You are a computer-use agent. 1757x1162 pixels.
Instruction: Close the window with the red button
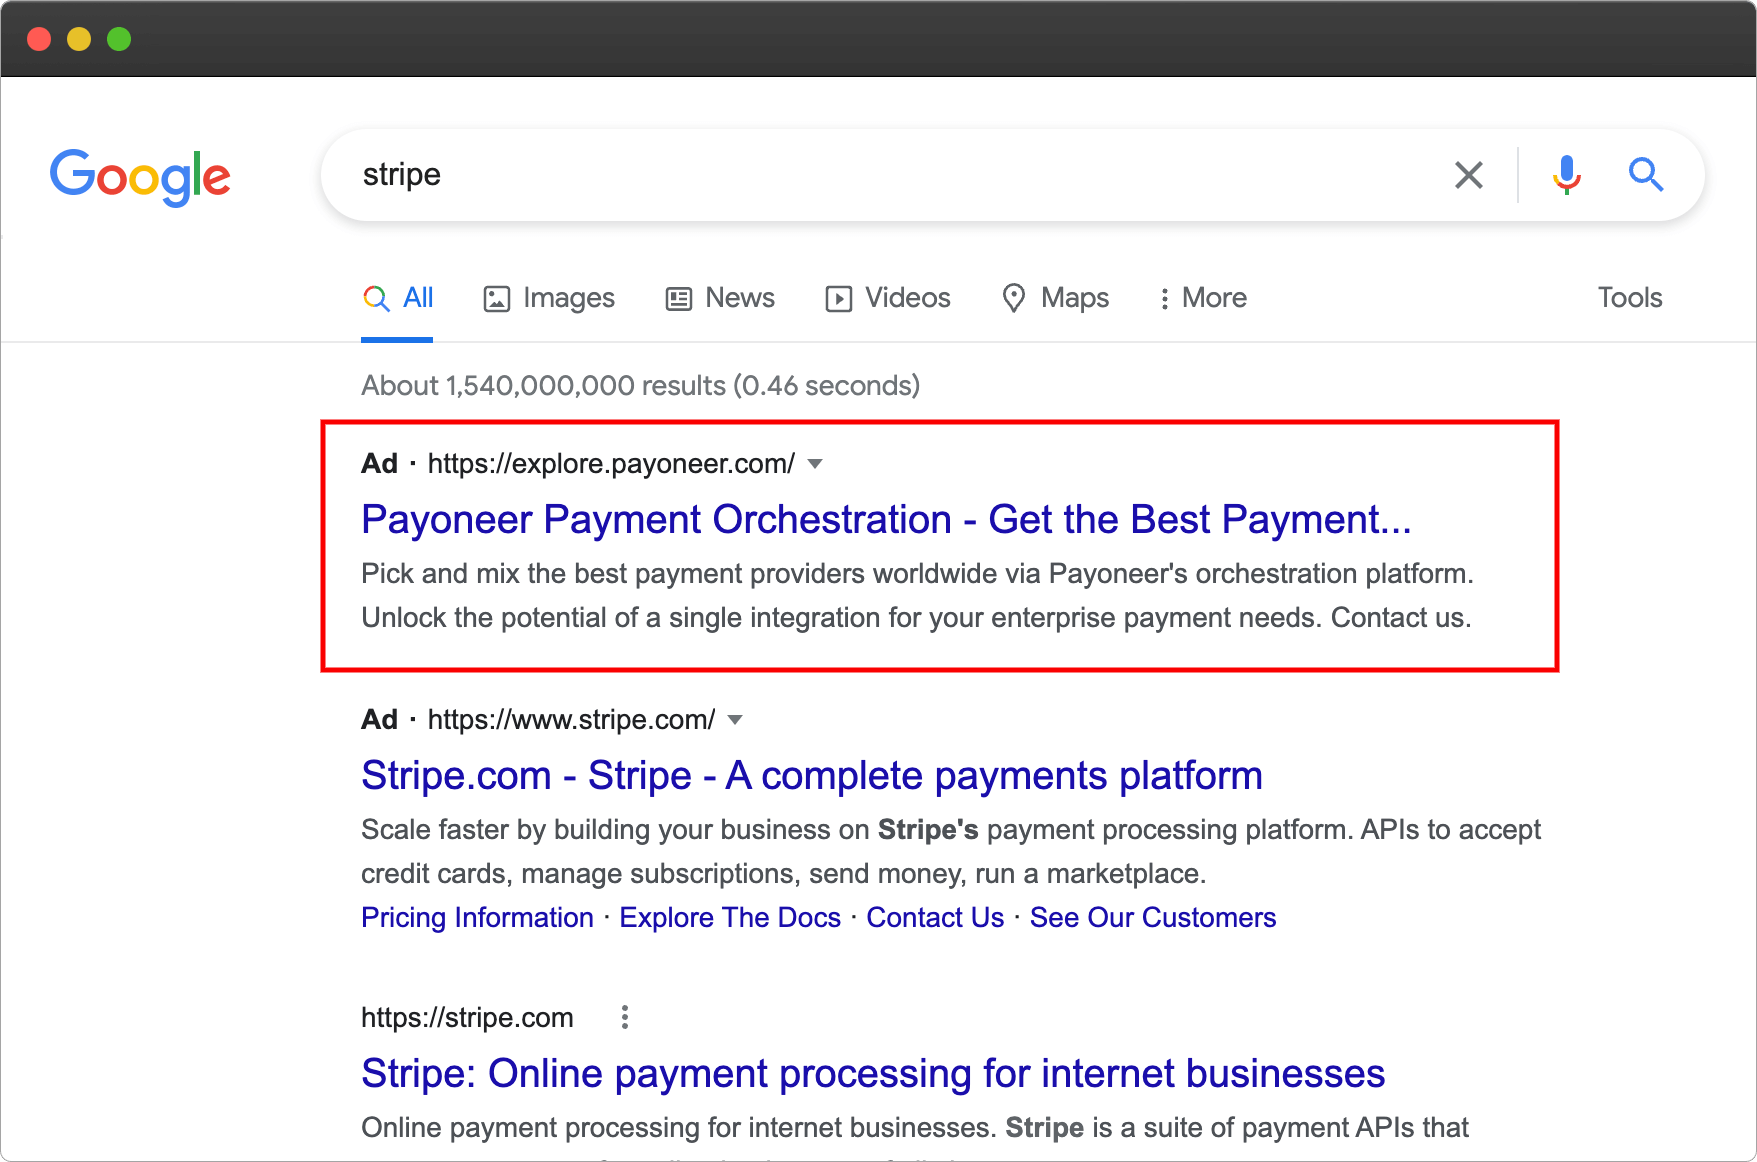(39, 39)
